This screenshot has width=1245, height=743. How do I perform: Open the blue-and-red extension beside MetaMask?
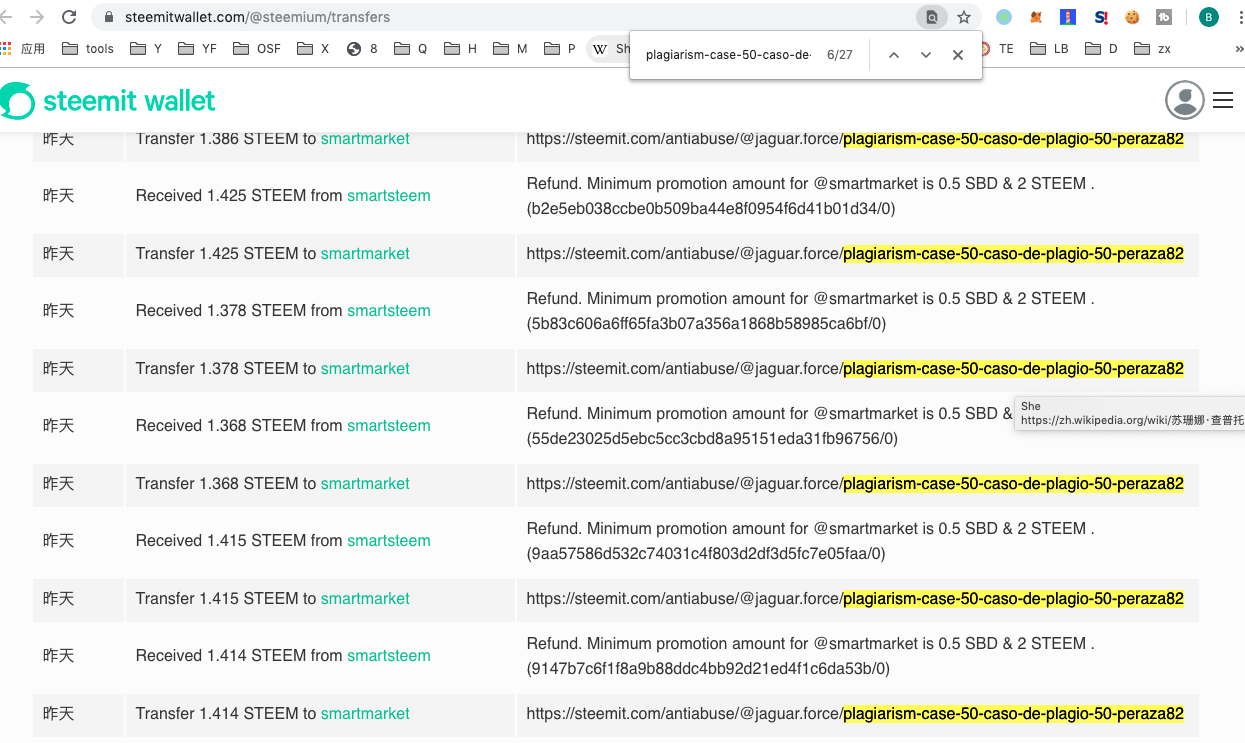point(1068,17)
